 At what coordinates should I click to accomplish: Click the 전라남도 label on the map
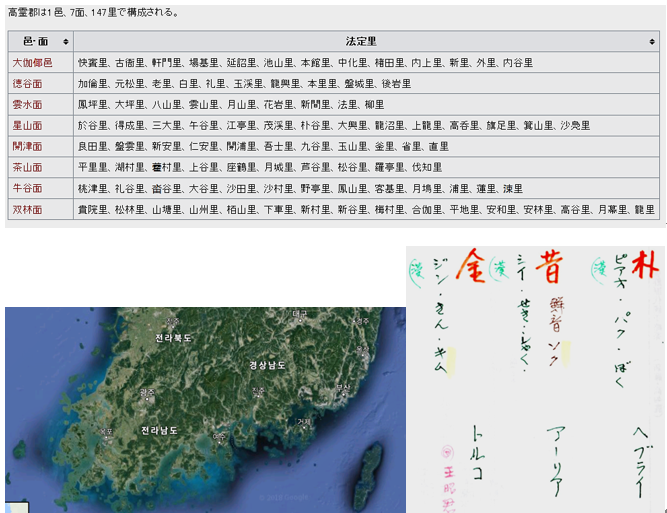[x=160, y=431]
